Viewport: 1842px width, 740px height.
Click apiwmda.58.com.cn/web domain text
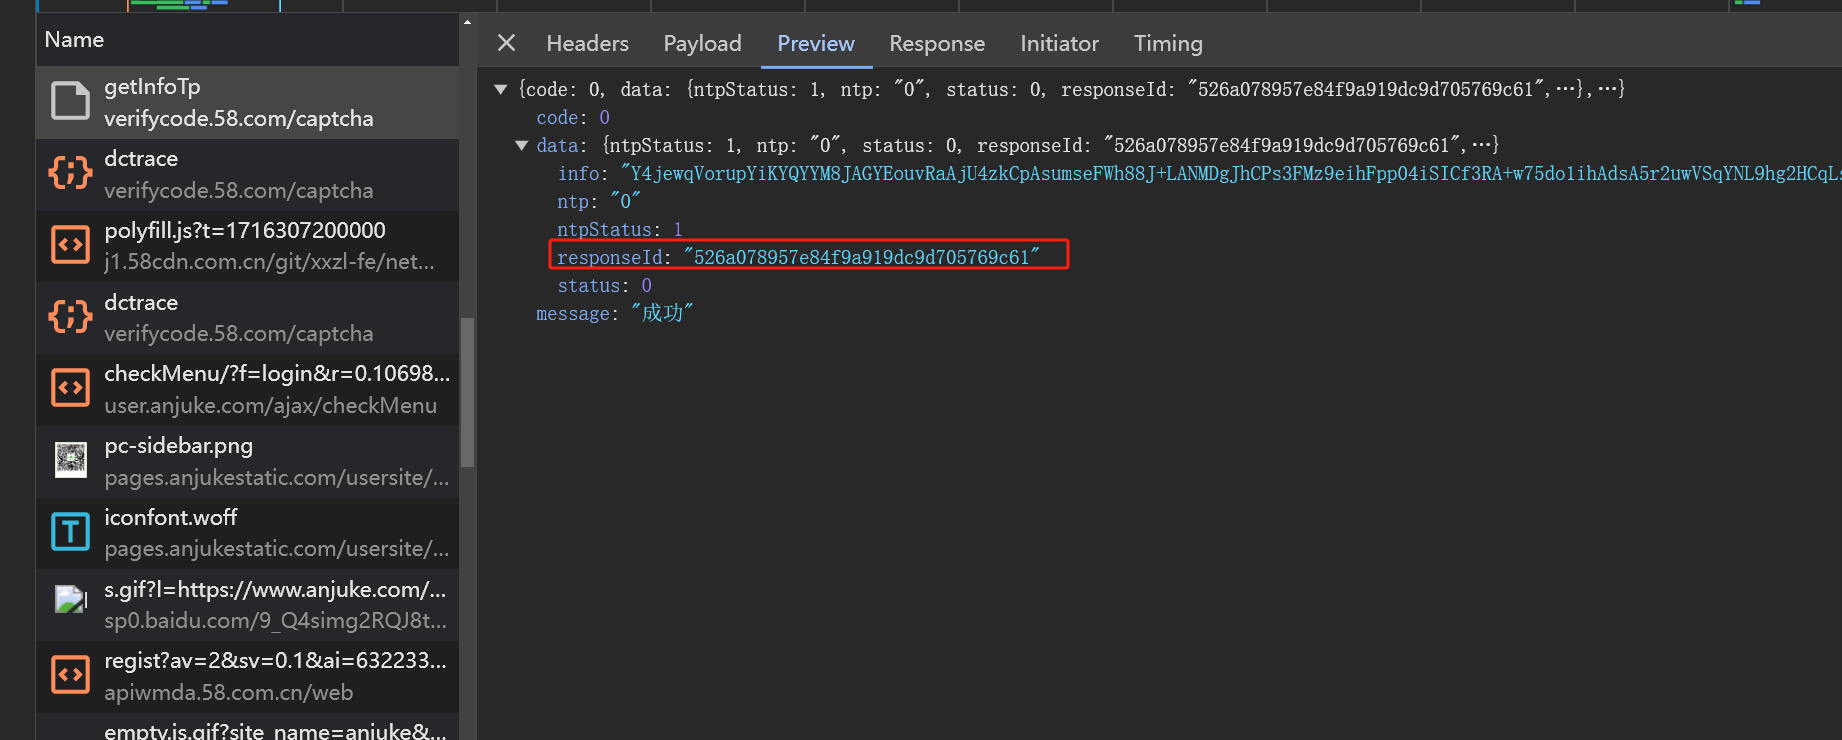(x=228, y=692)
